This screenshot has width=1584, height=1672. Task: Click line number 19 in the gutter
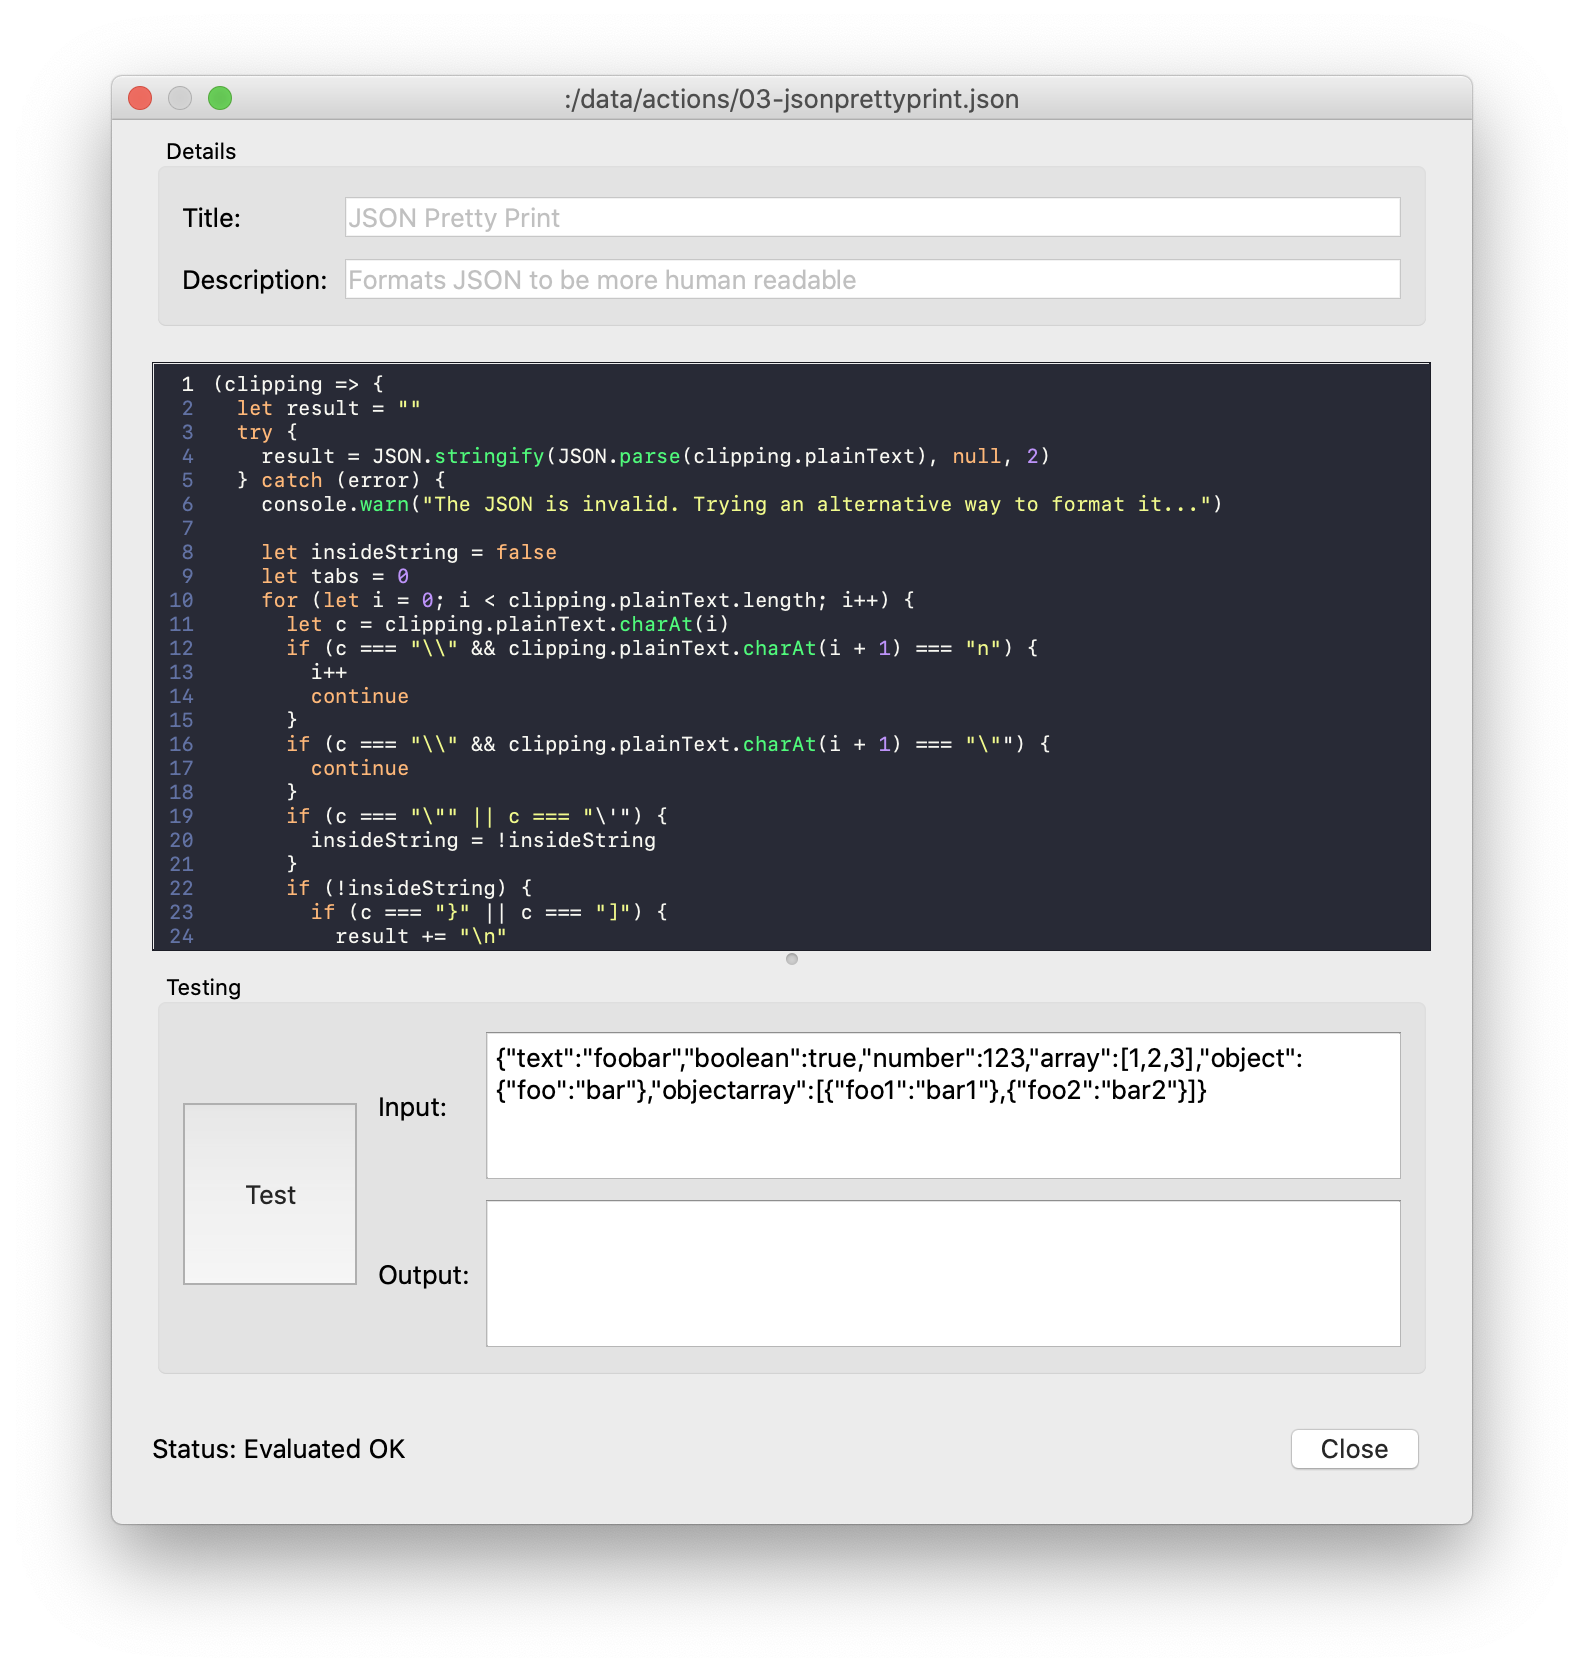click(x=181, y=816)
